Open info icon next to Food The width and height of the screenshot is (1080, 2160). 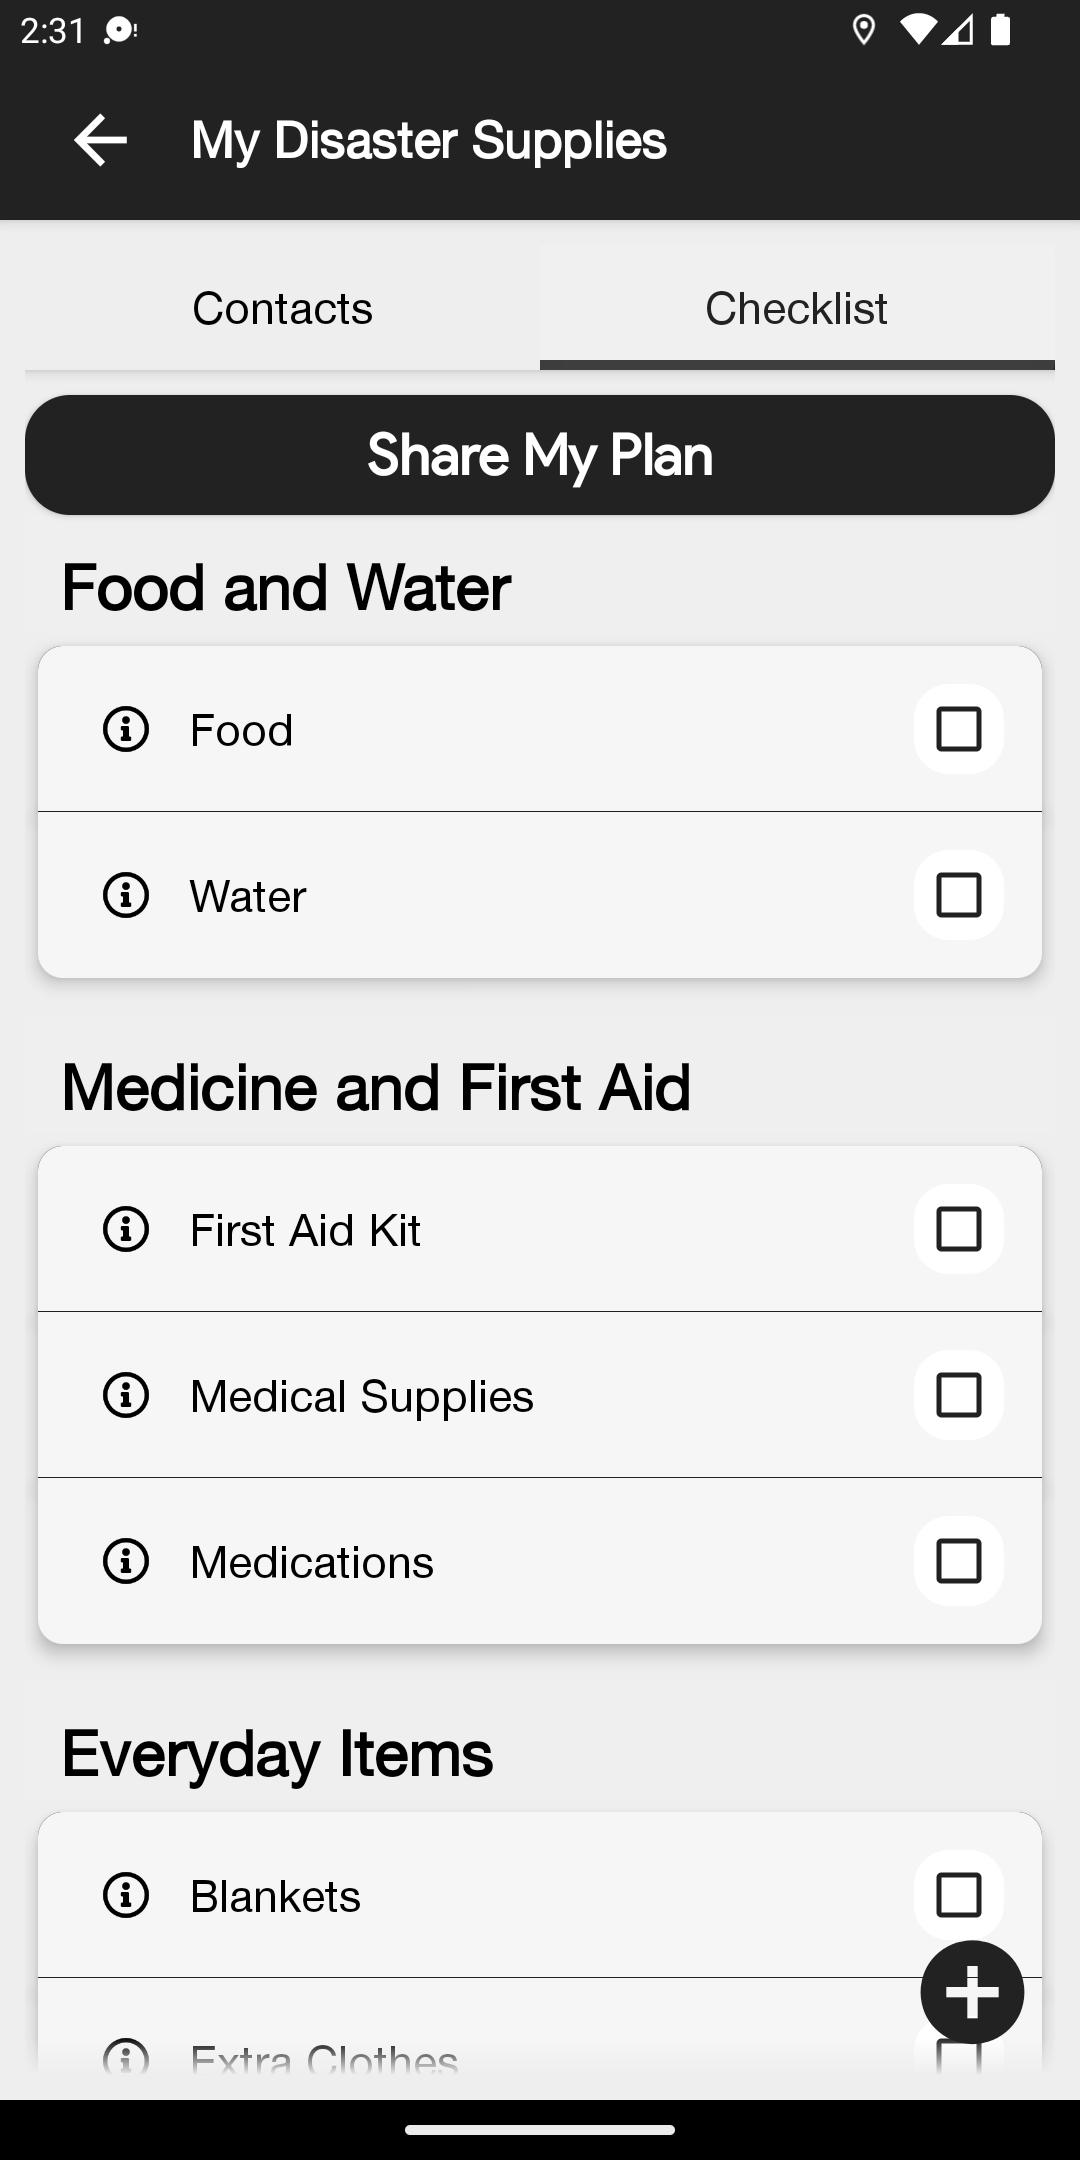point(126,729)
